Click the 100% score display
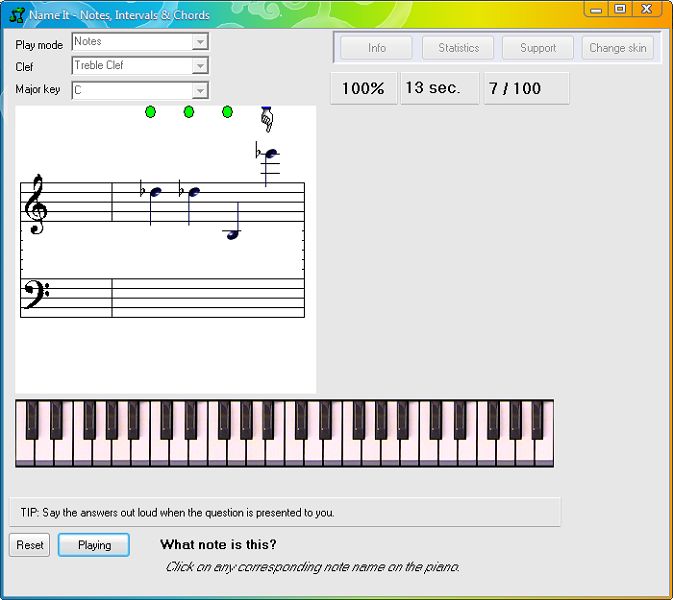Viewport: 673px width, 600px height. click(x=364, y=88)
